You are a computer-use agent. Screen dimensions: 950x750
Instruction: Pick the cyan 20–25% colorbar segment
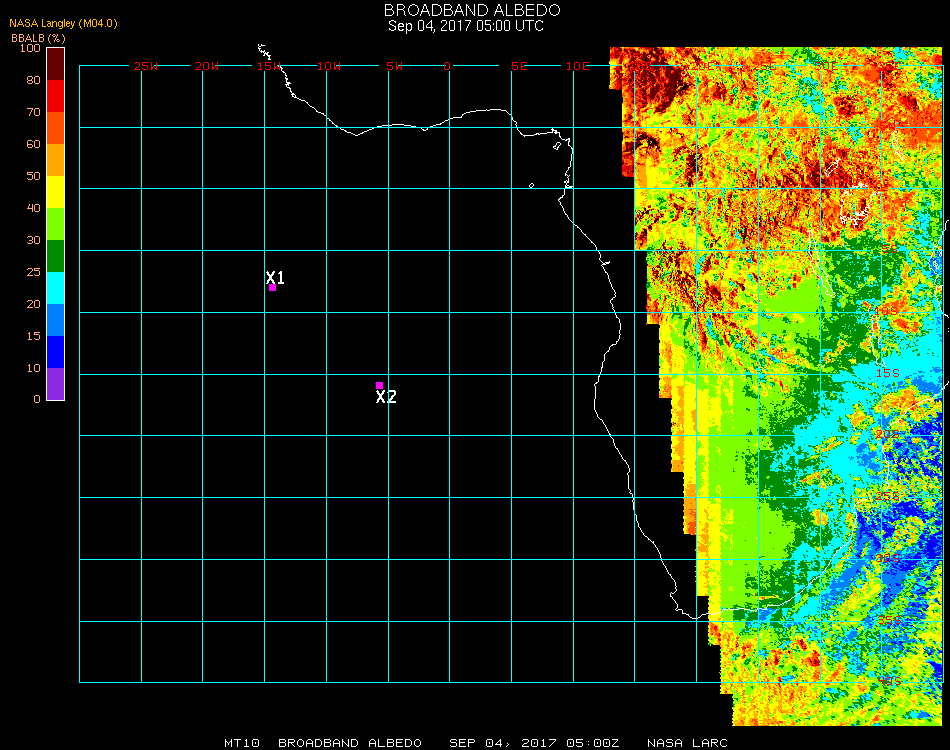click(56, 288)
